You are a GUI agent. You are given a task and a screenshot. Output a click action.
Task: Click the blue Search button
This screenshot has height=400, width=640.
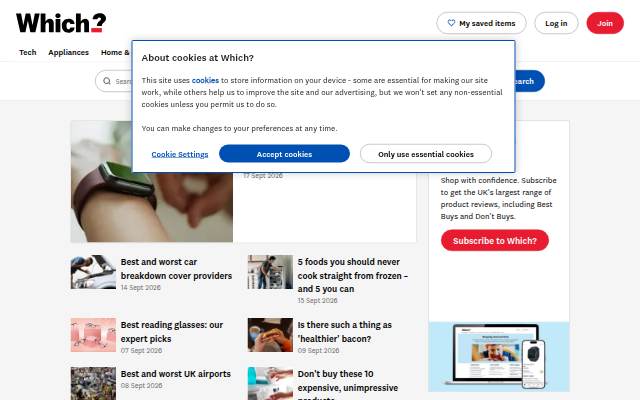point(530,81)
